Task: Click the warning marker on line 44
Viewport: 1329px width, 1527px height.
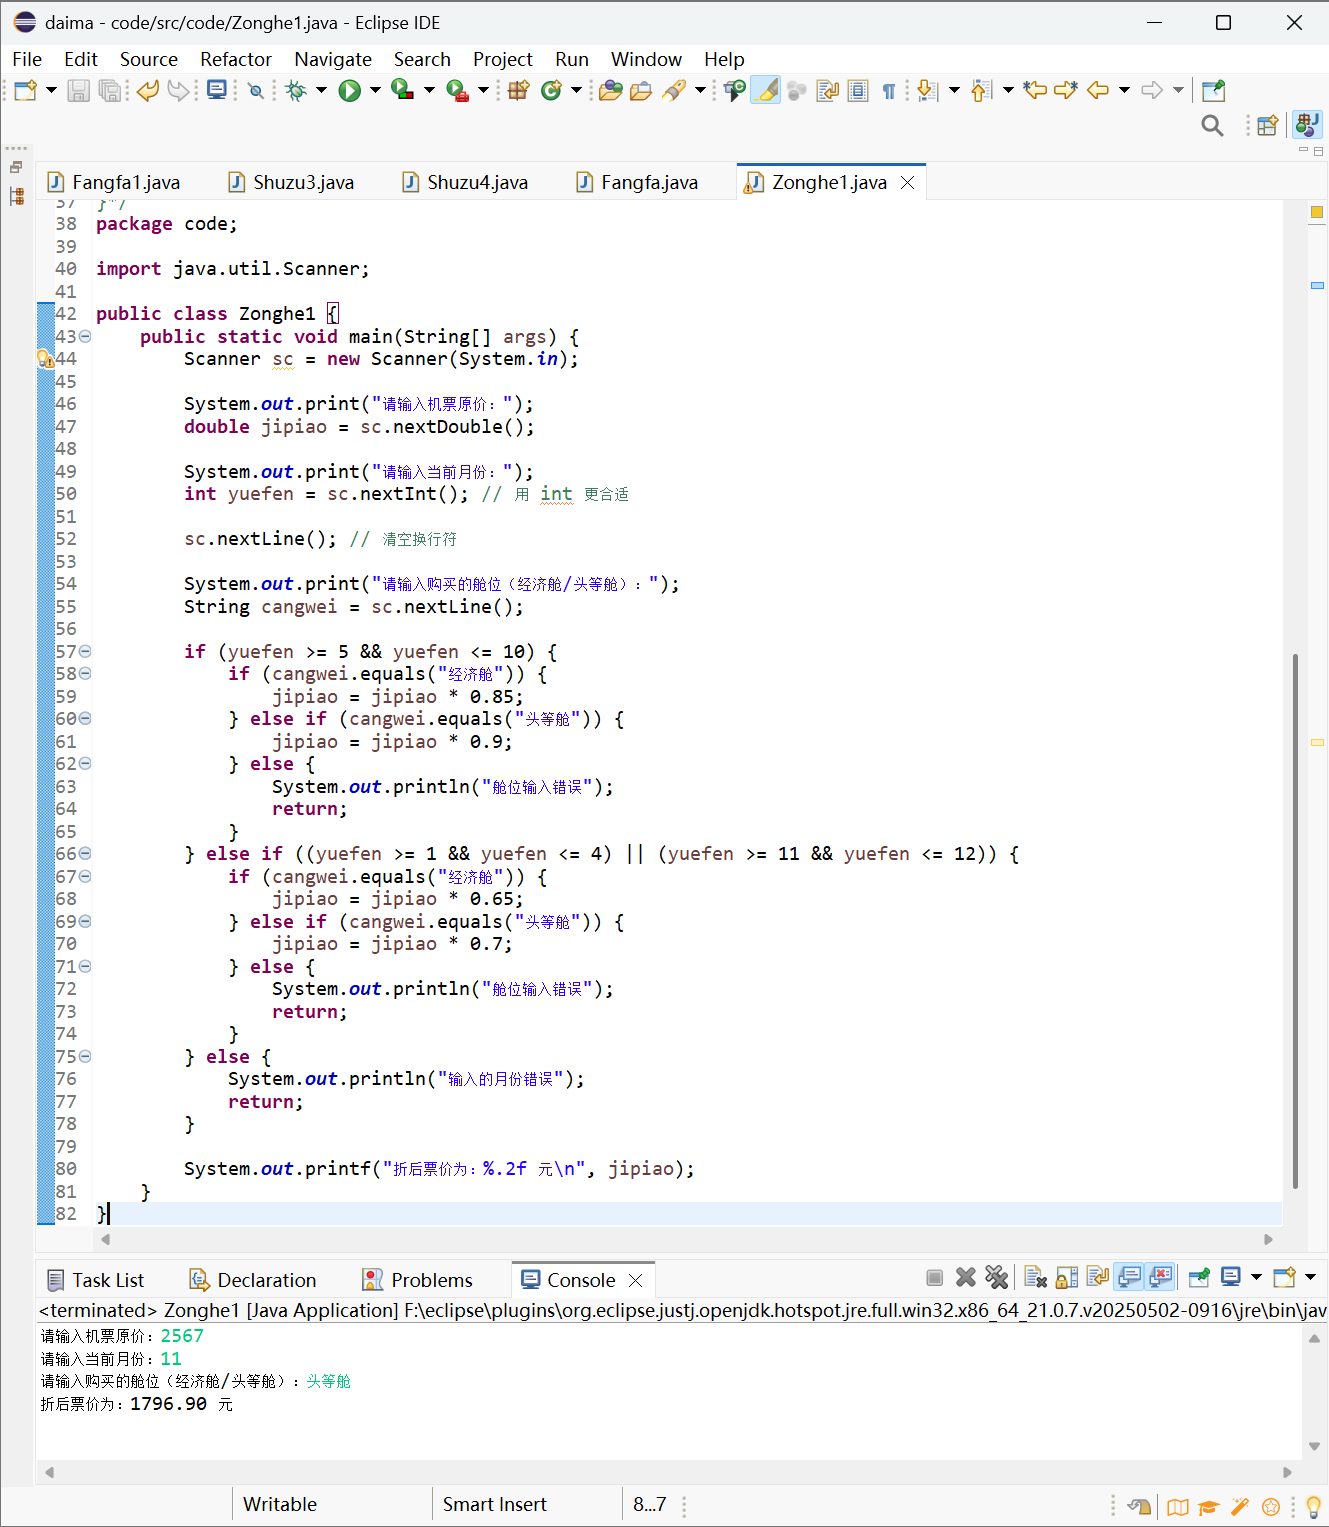Action: pos(45,359)
